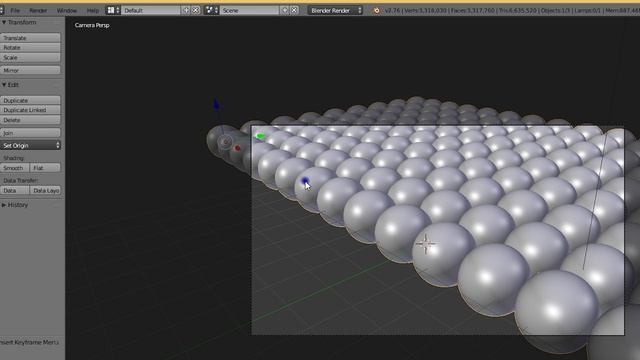Delete the active scene with X icon
The height and width of the screenshot is (360, 640).
(x=294, y=10)
